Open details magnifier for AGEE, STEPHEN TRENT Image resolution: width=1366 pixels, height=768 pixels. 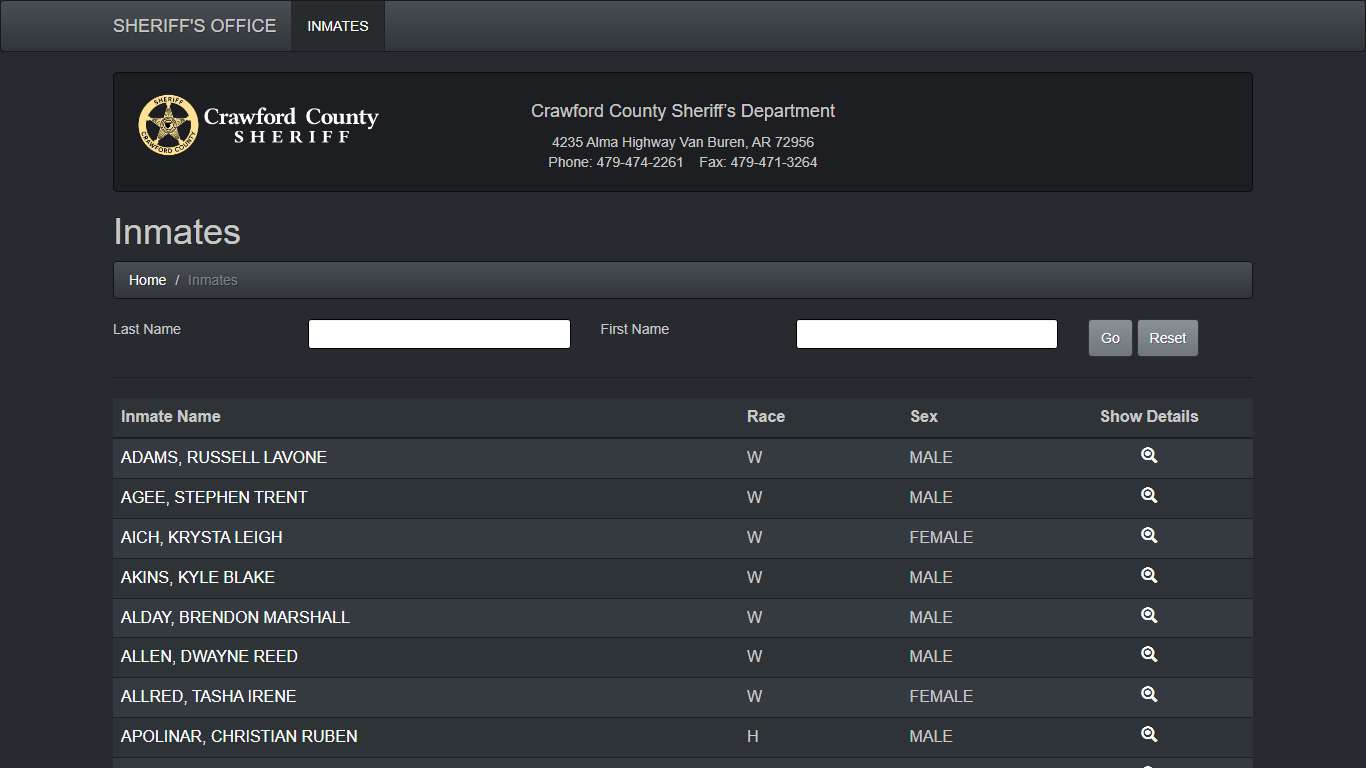(x=1149, y=496)
